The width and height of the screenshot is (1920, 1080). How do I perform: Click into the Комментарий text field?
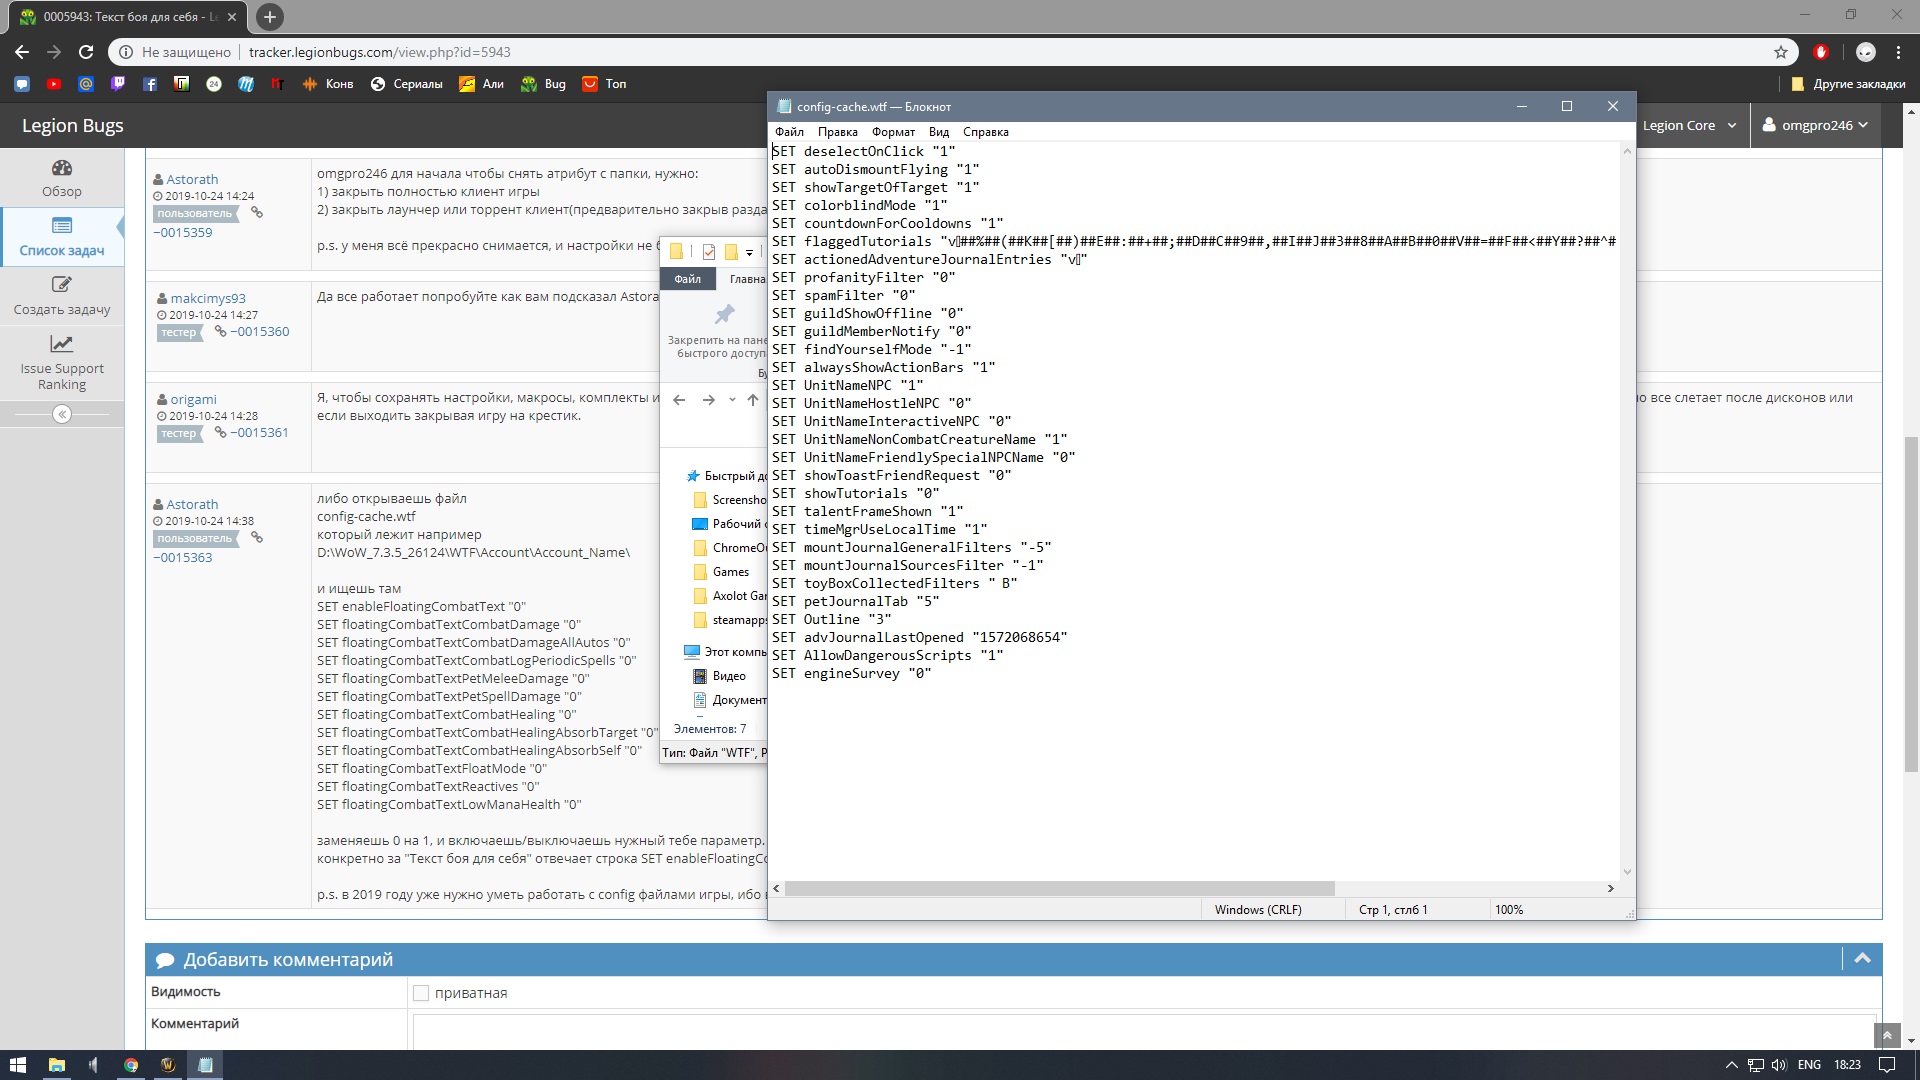point(1140,1030)
